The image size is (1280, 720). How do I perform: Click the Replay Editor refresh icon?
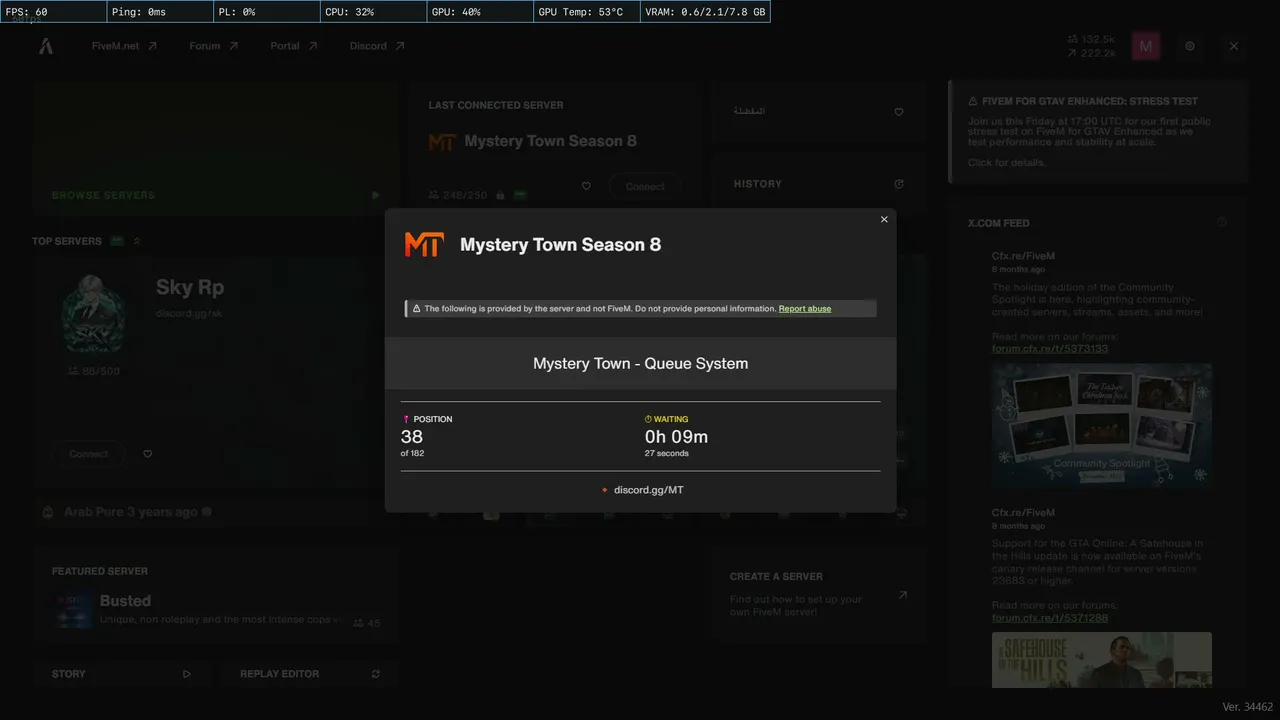click(376, 674)
